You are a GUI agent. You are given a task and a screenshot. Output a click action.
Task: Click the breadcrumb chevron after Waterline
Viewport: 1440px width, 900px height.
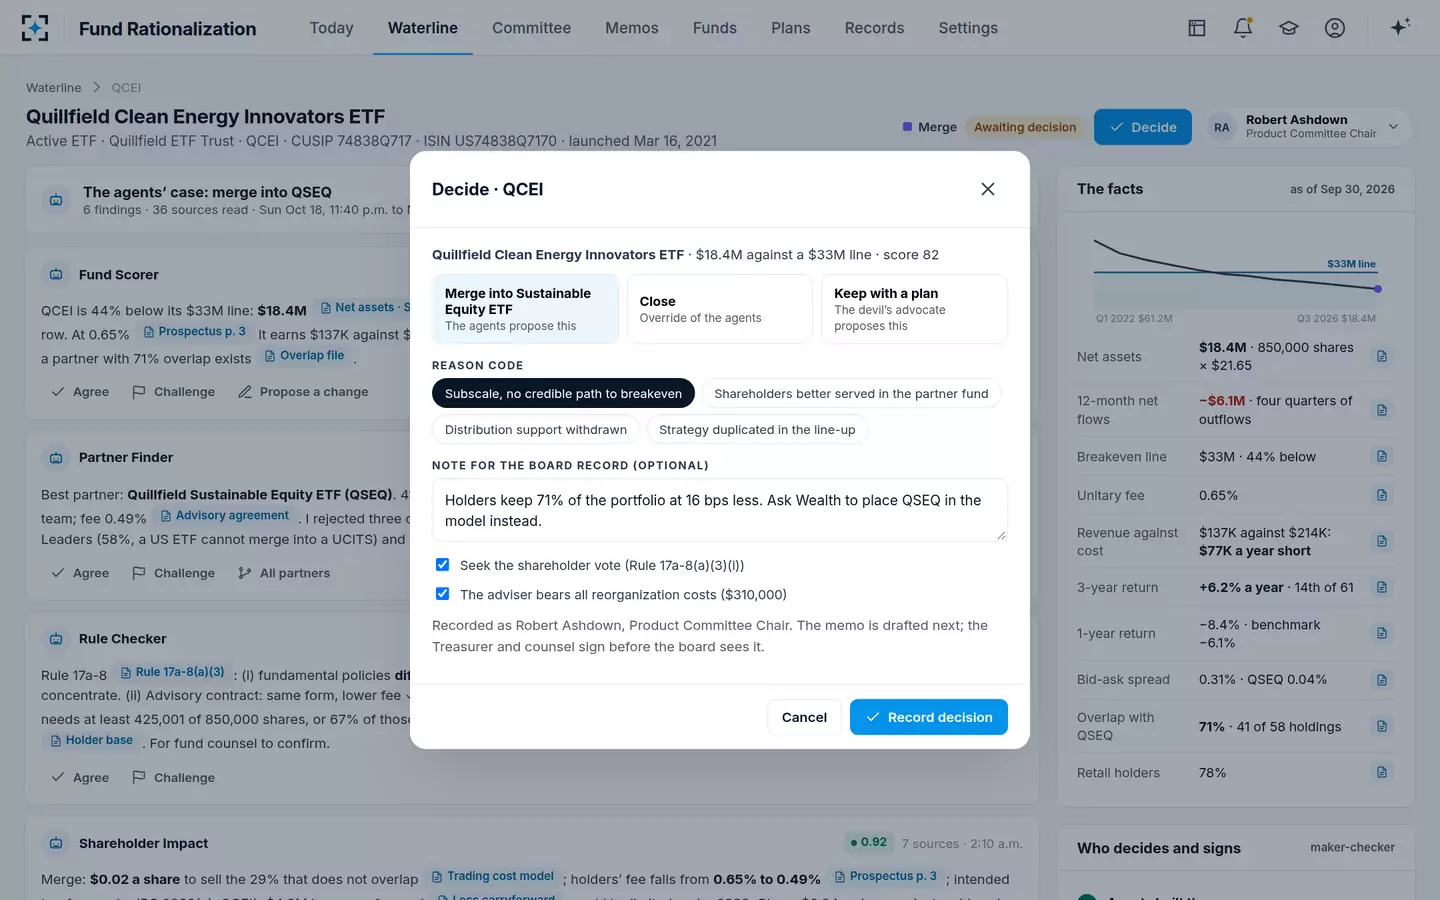click(97, 88)
